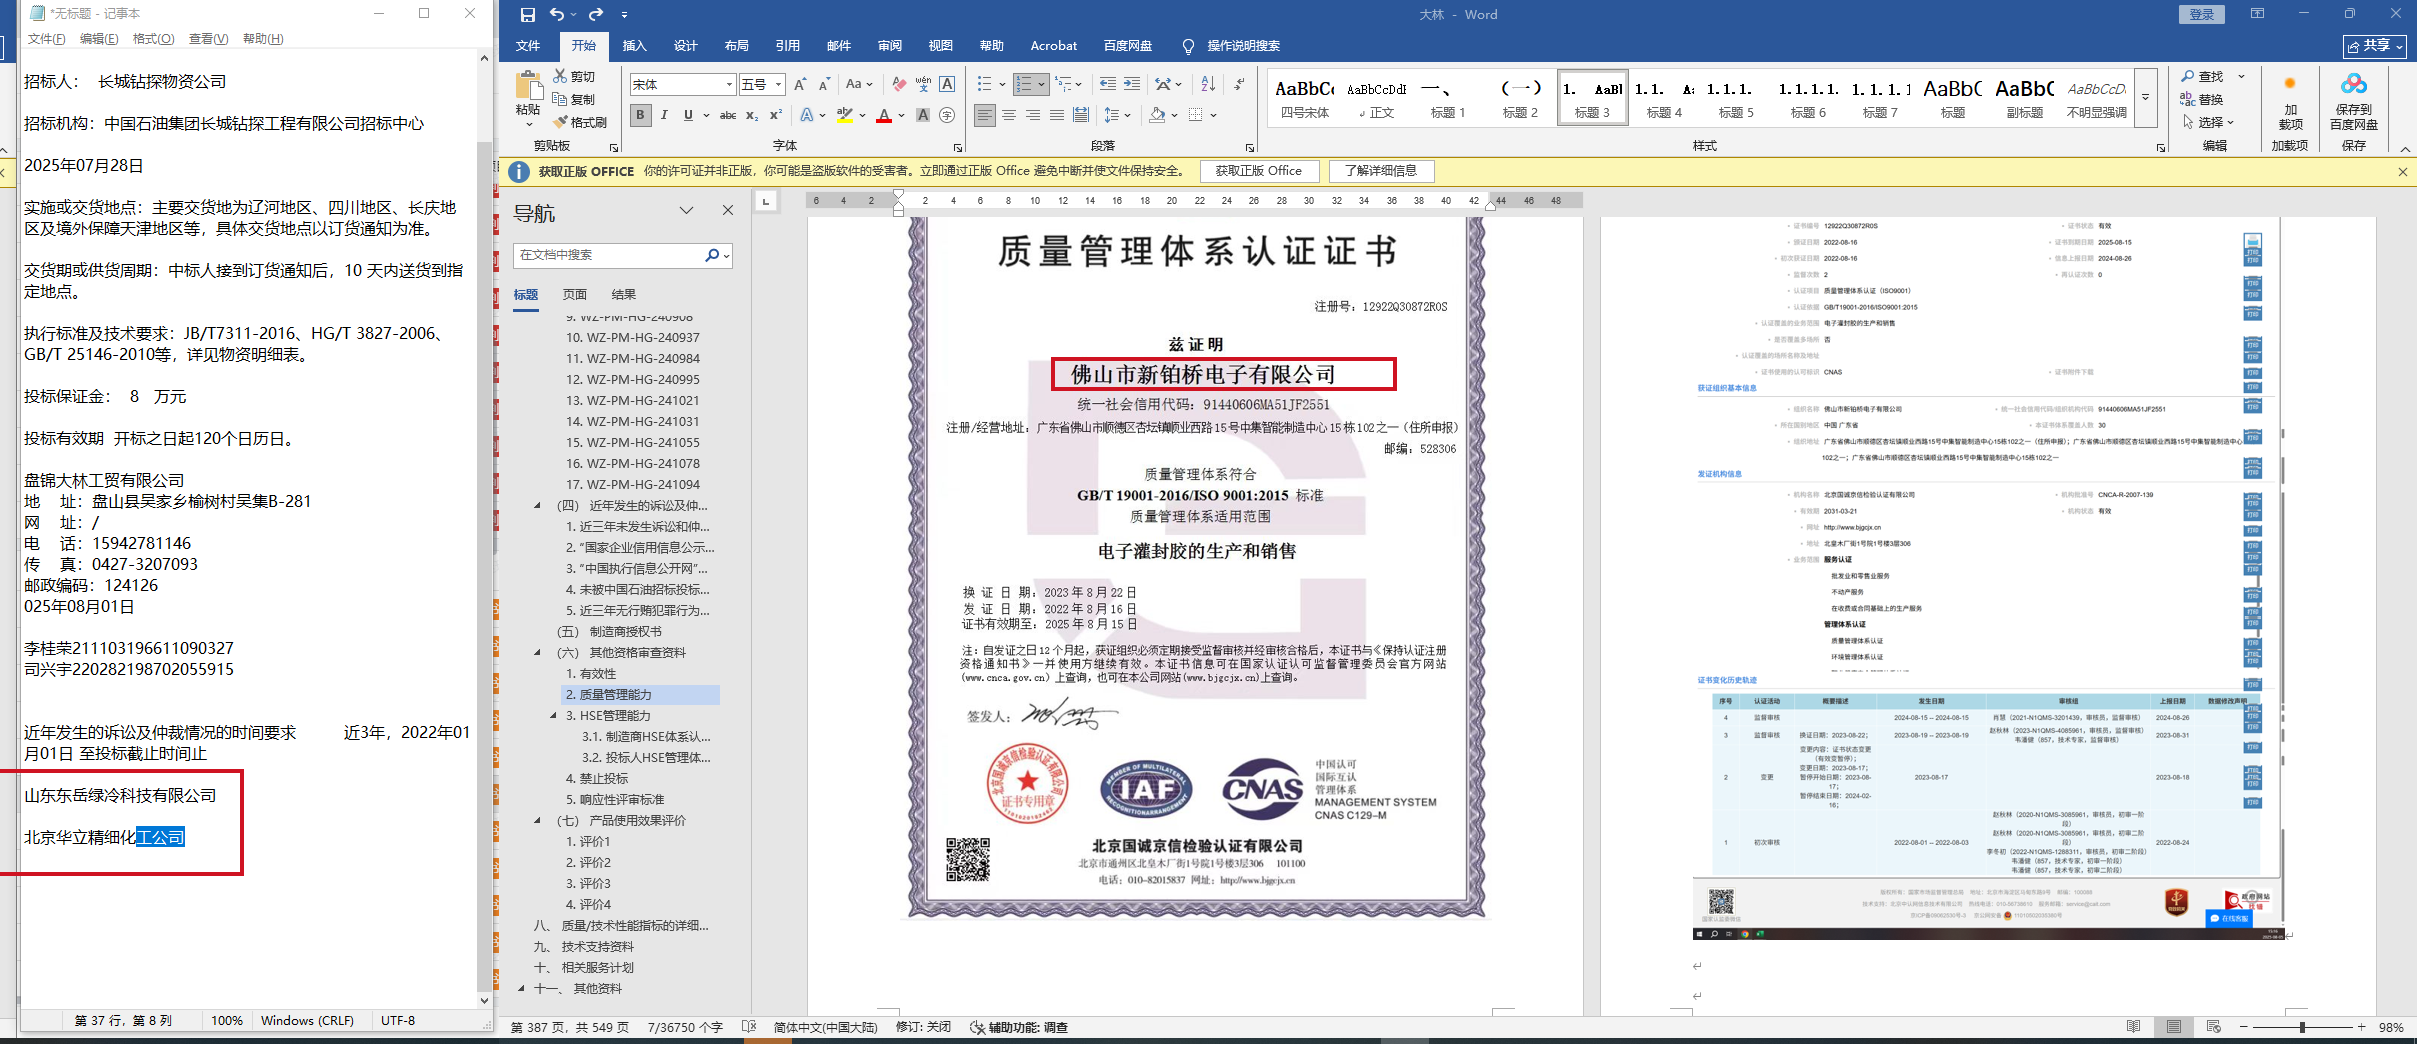Open the 文件 menu in Word
2417x1044 pixels.
528,46
